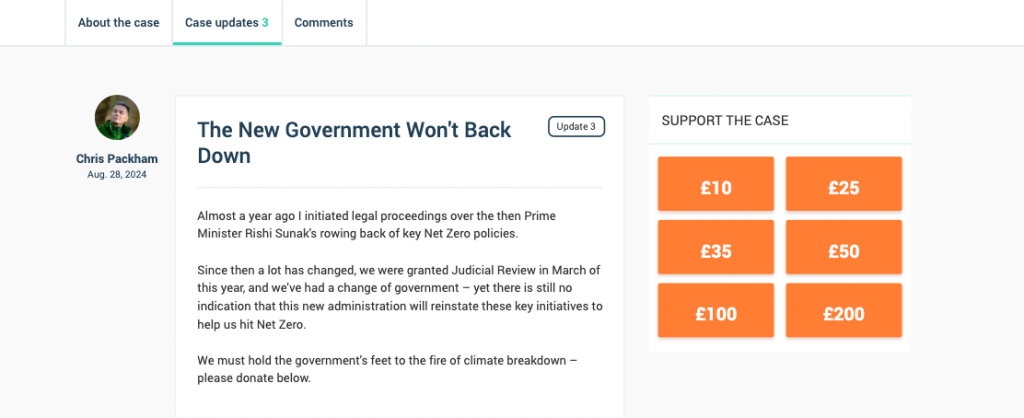Click the headline The New Government Won't Back Down
Screen dimensions: 1024x418
[x=354, y=142]
